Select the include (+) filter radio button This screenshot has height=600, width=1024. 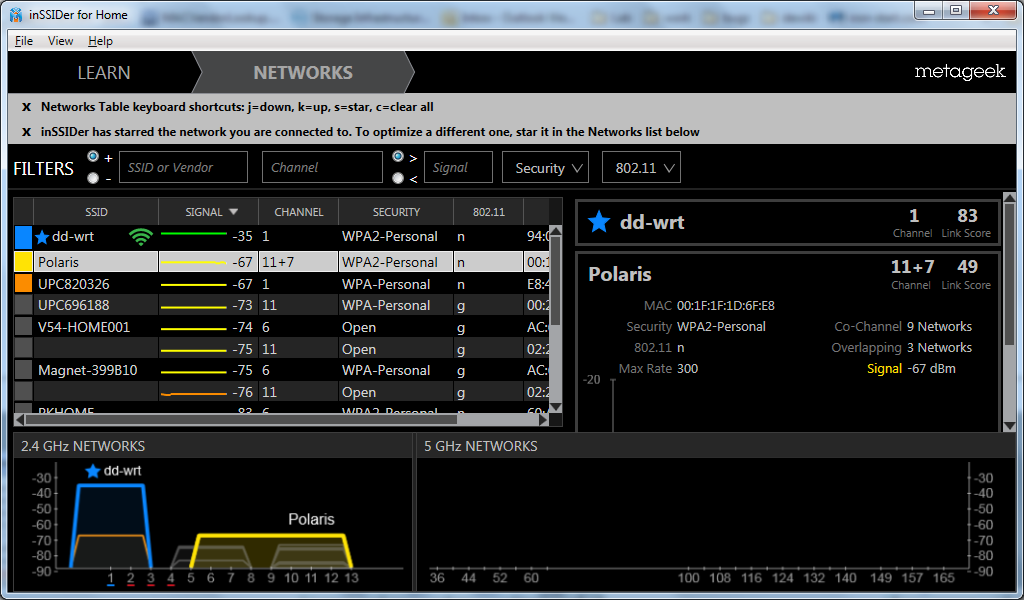coord(93,157)
